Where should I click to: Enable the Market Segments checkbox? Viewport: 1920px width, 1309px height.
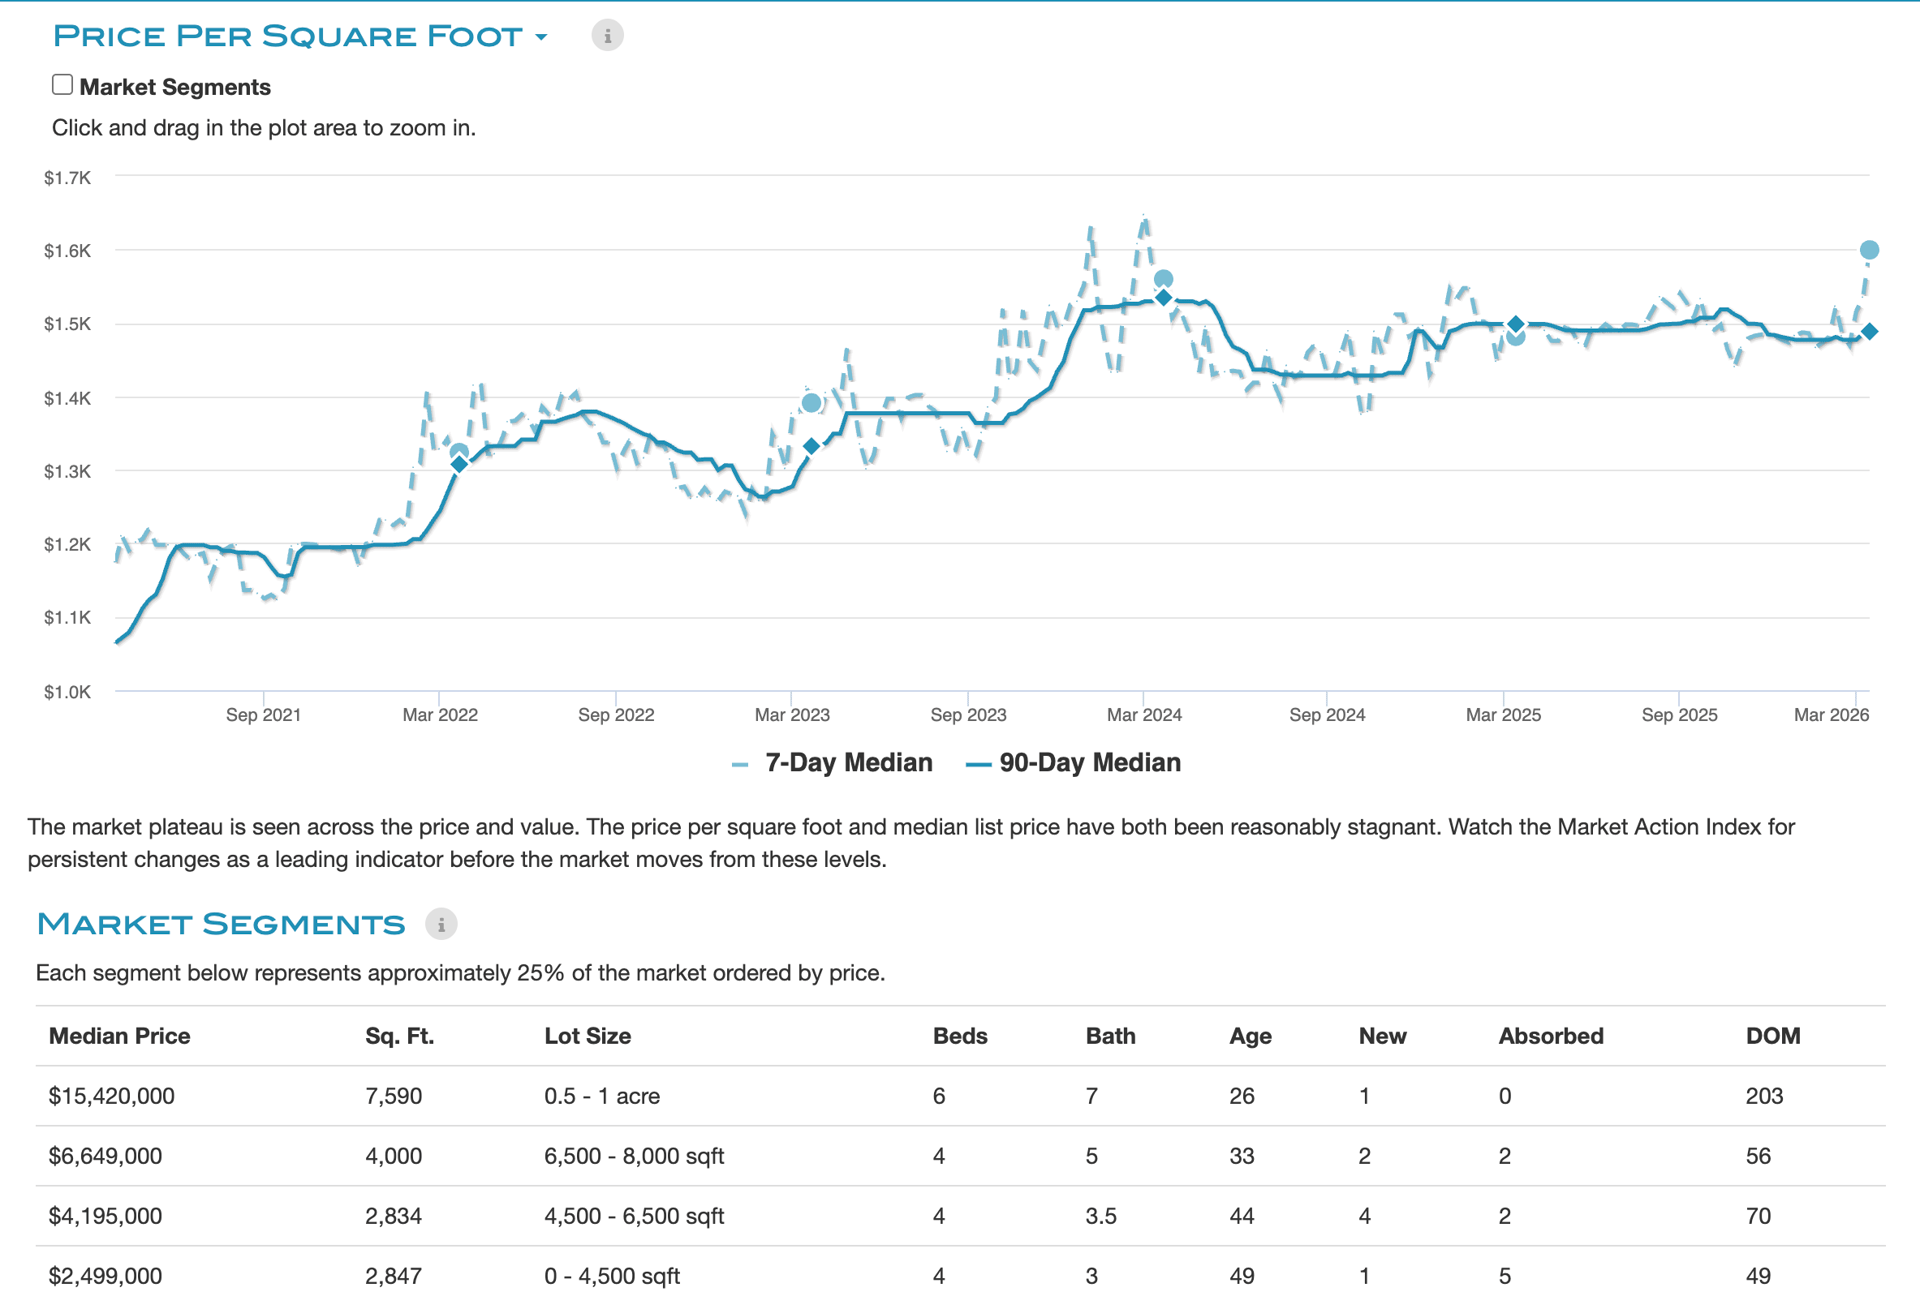point(63,85)
